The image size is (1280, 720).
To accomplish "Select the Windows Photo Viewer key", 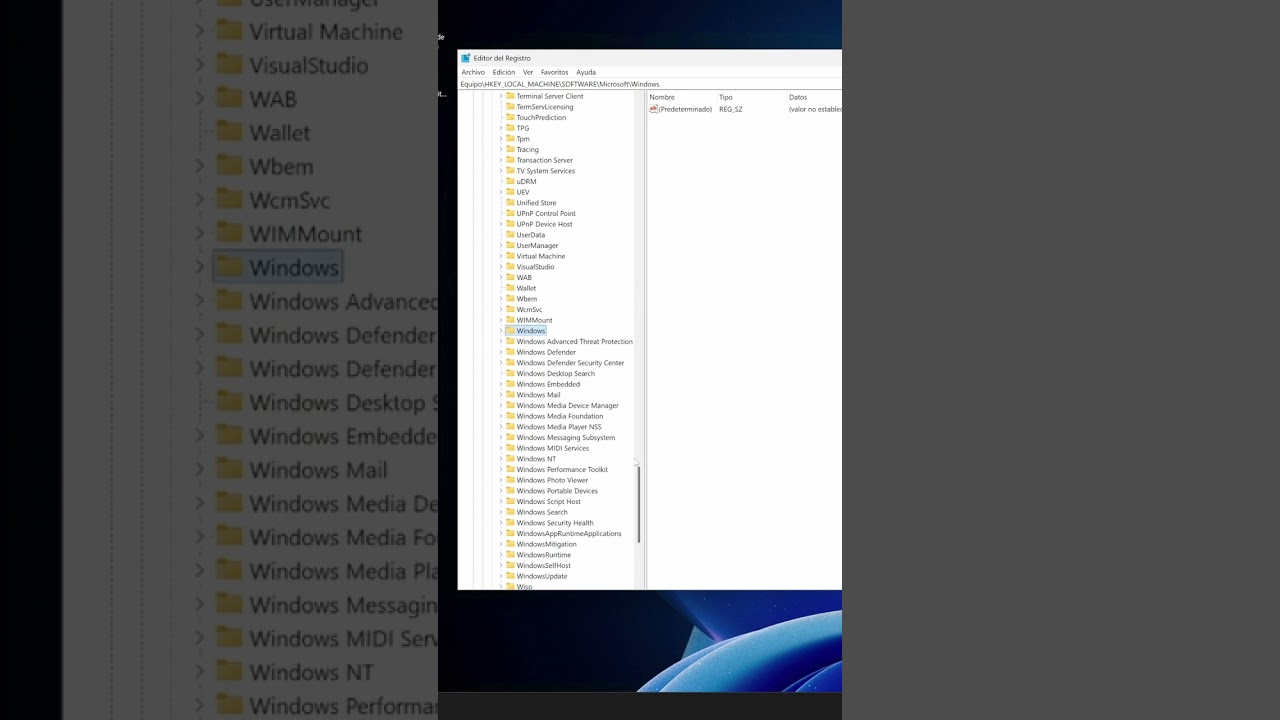I will click(552, 480).
